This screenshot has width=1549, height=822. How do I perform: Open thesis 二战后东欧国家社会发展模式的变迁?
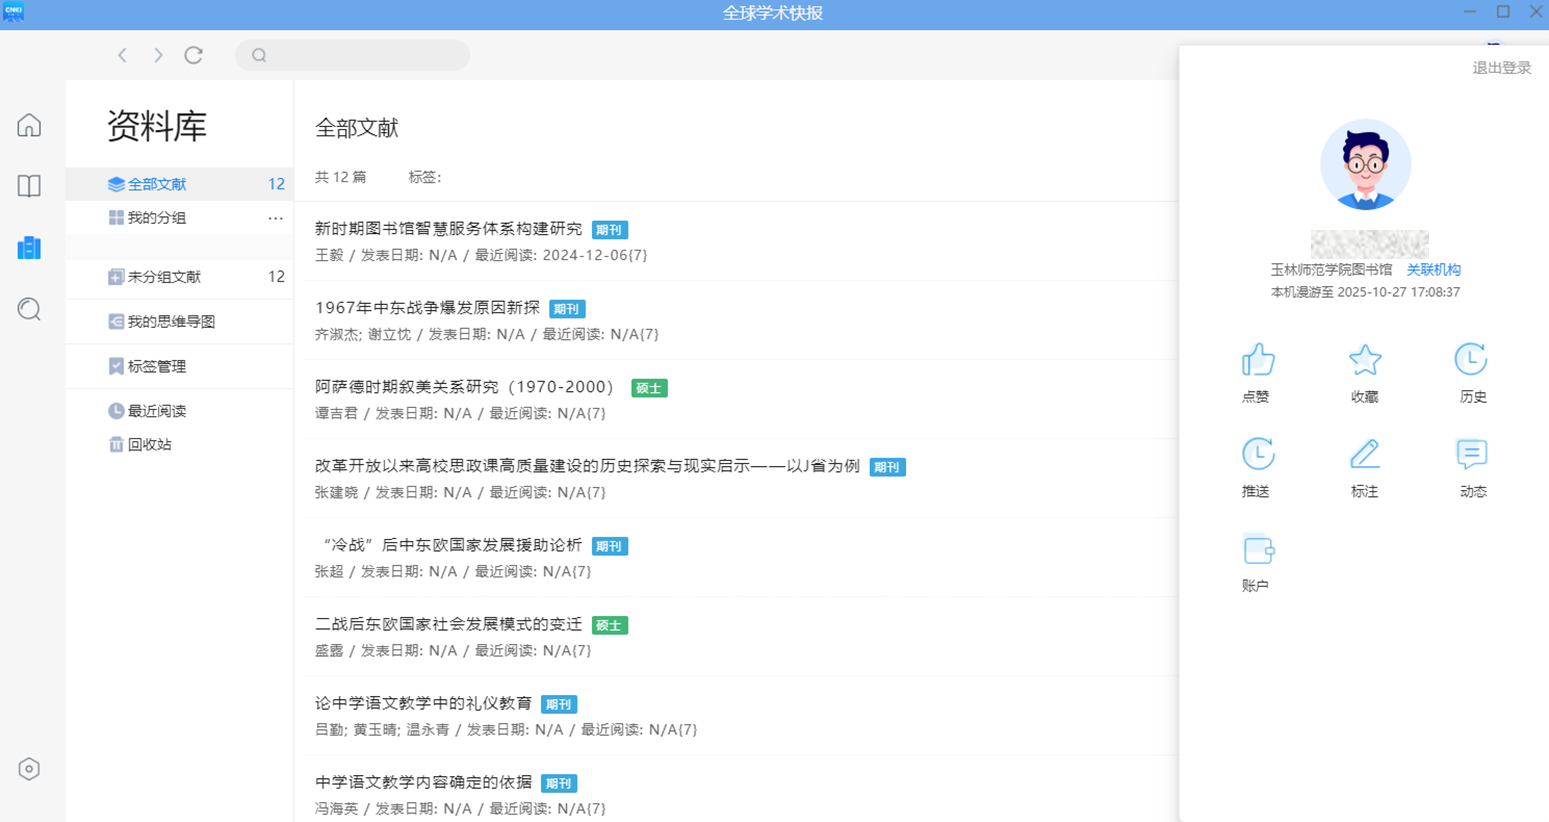(x=448, y=624)
